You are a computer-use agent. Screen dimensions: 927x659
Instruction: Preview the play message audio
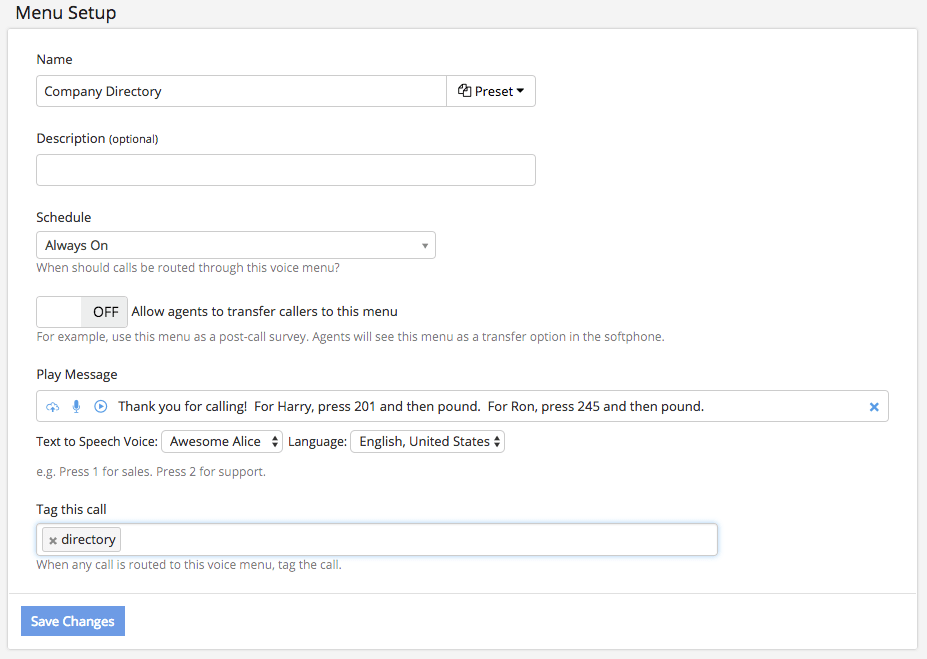click(x=99, y=406)
